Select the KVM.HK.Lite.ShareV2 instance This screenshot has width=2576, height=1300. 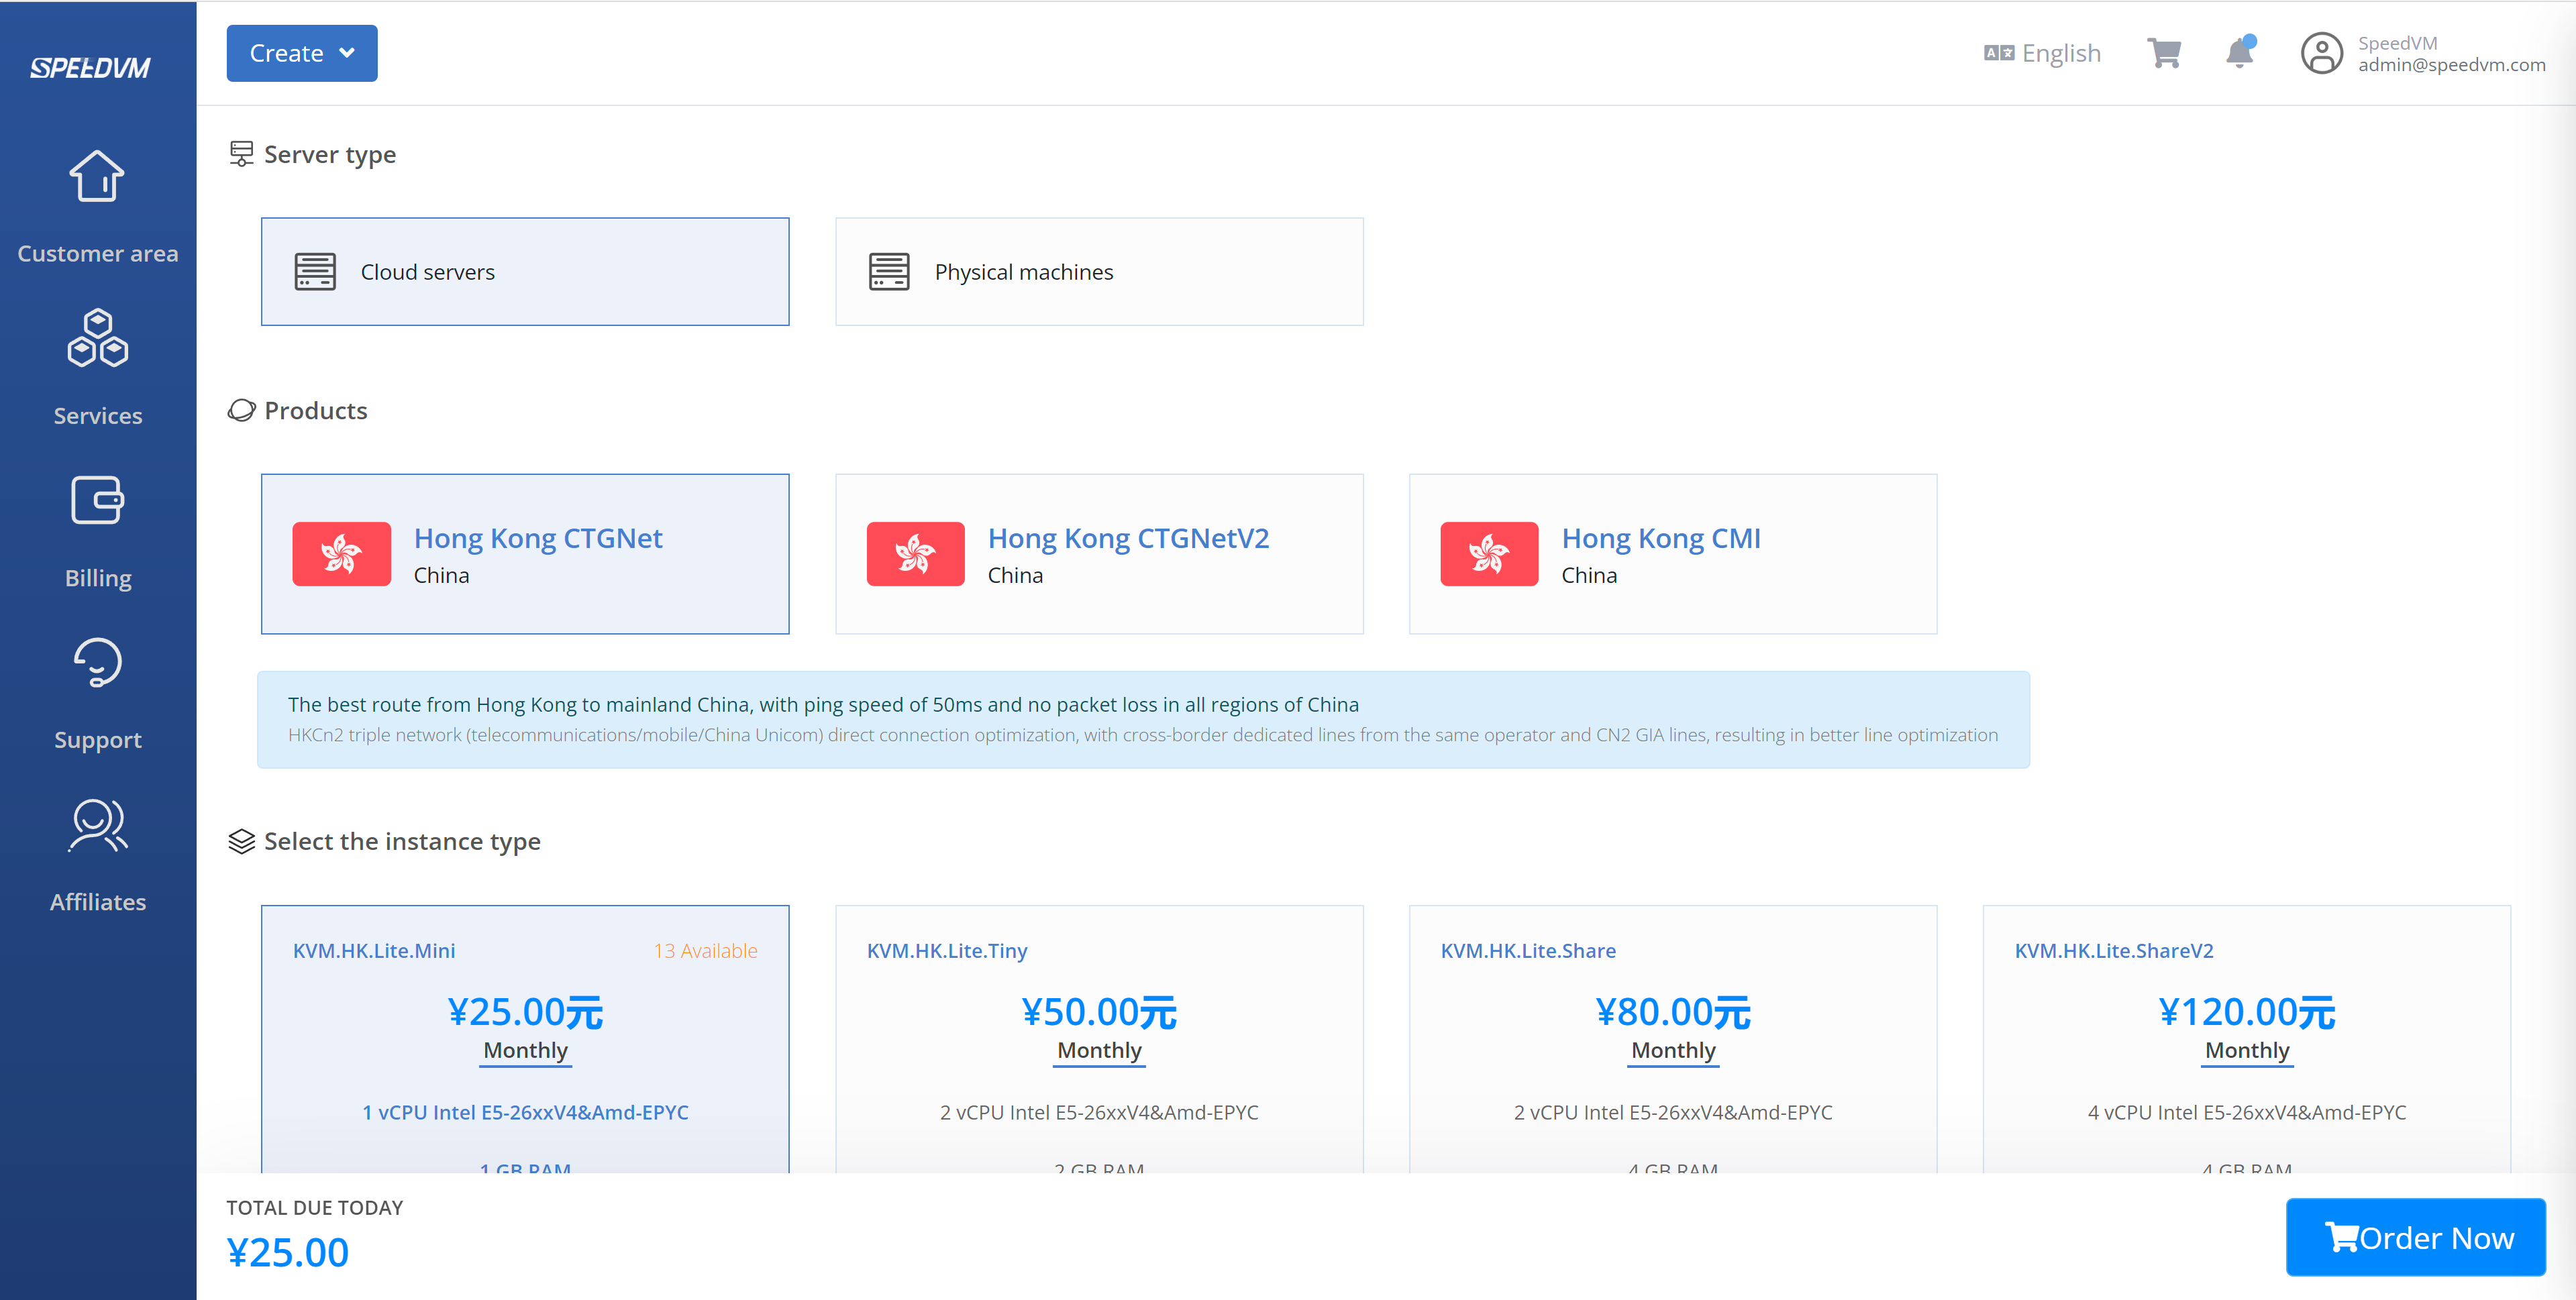2247,1039
